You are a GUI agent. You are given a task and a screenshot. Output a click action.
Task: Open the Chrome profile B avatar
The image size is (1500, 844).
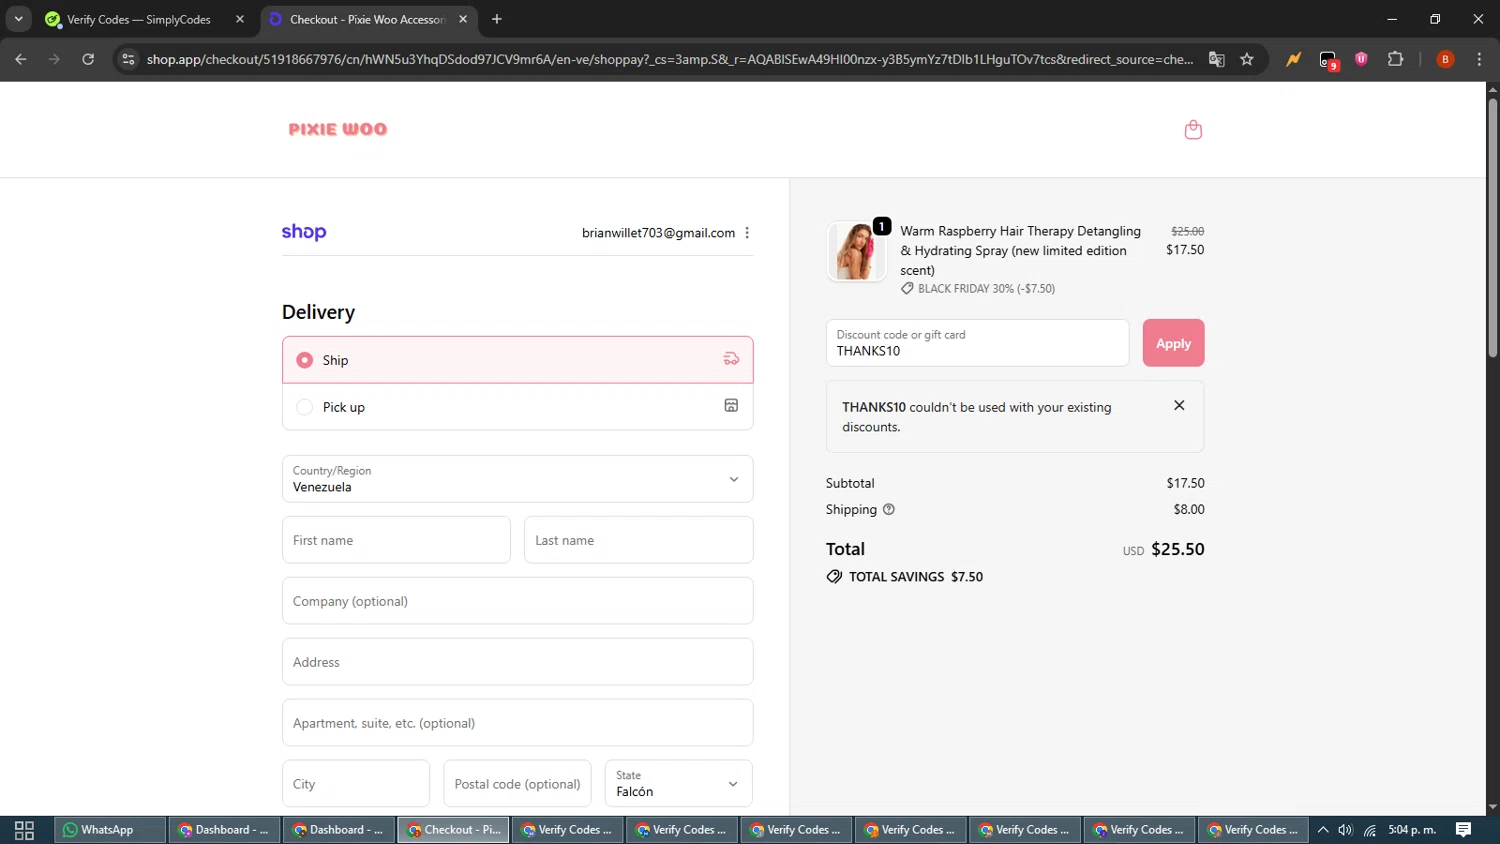coord(1445,59)
